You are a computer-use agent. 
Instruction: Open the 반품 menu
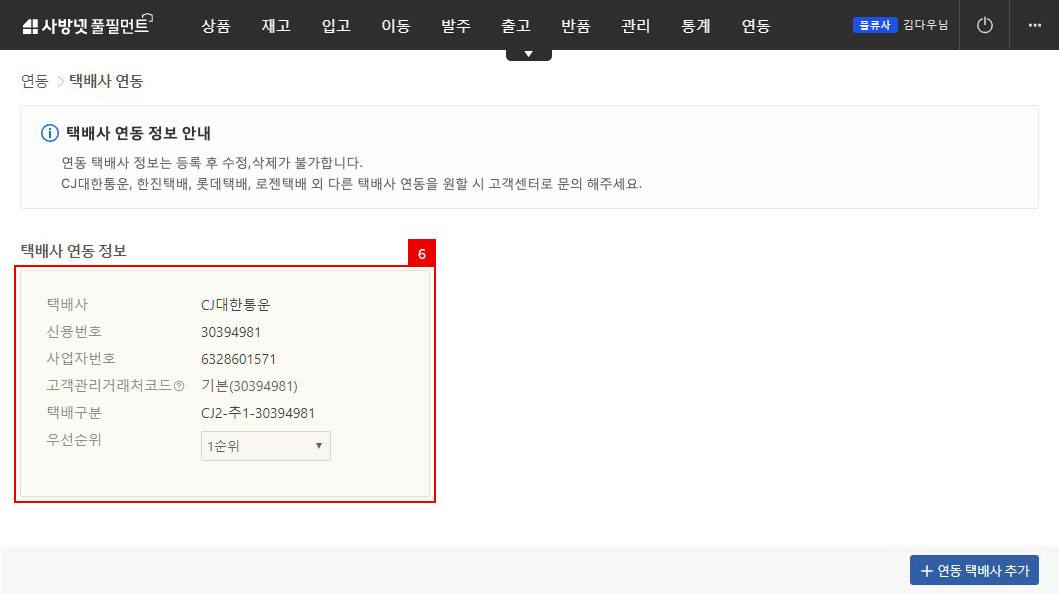point(575,26)
